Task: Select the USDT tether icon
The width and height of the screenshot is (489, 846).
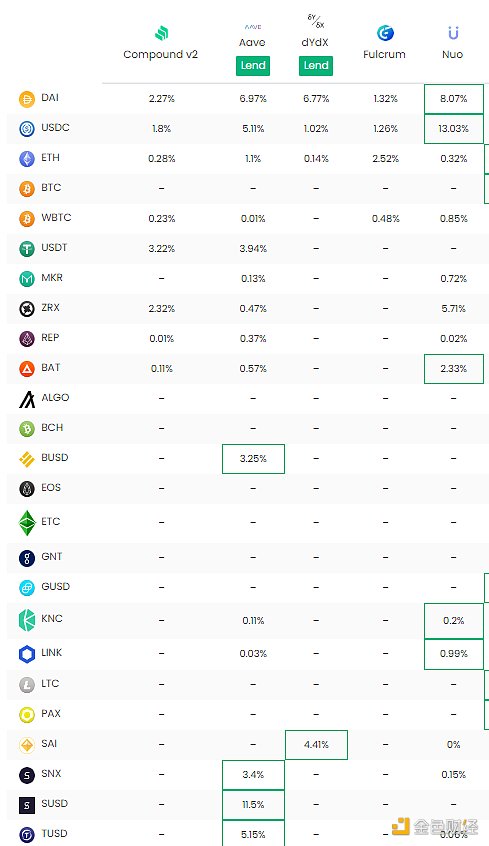Action: (x=27, y=249)
